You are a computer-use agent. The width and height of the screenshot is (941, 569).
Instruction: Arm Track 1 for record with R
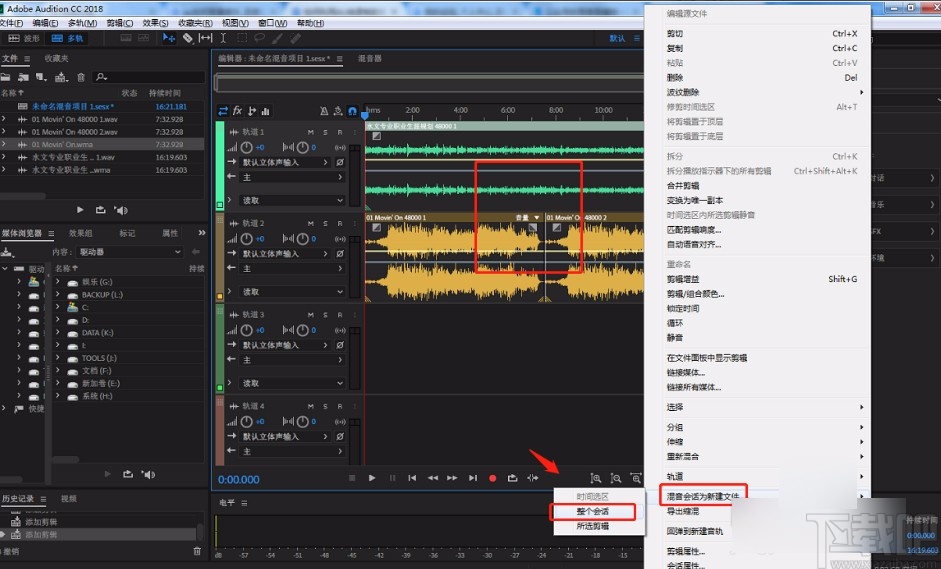tap(340, 132)
